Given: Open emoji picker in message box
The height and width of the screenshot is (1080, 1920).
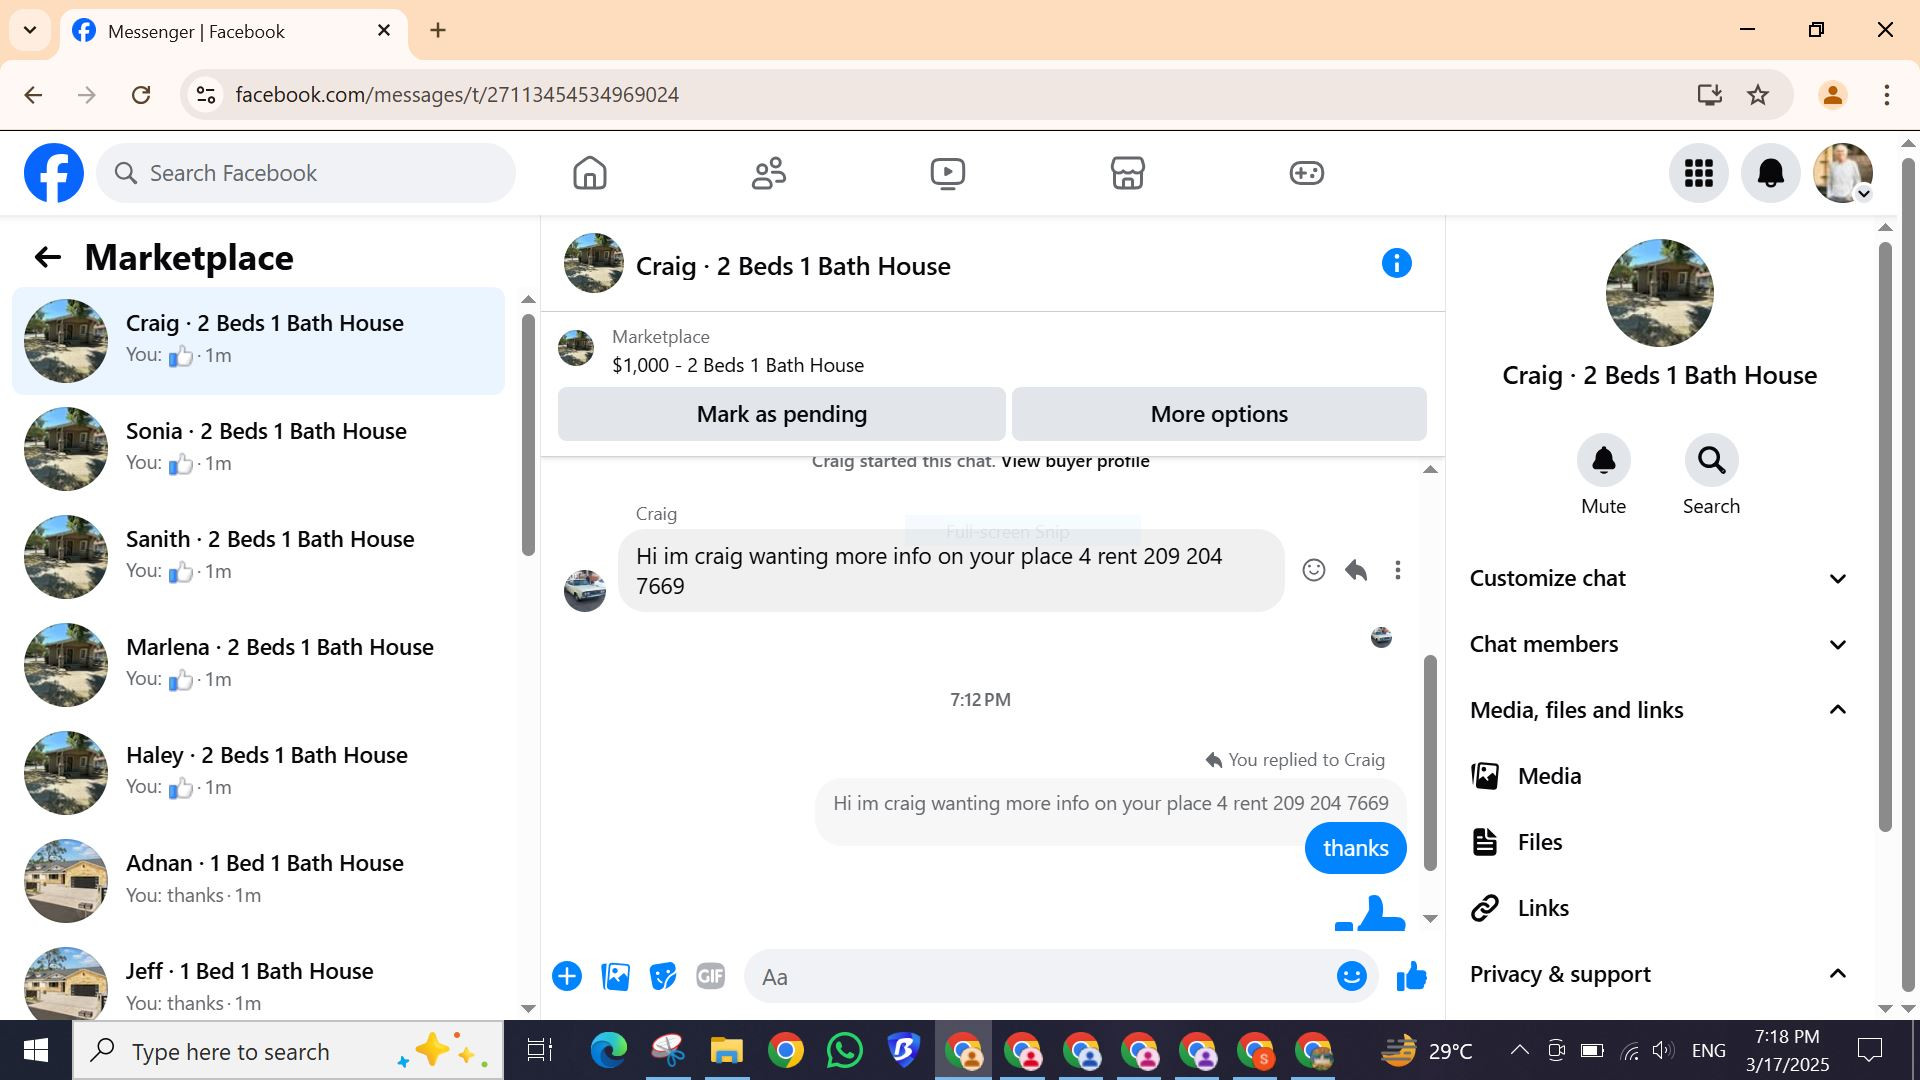Looking at the screenshot, I should [x=1352, y=976].
